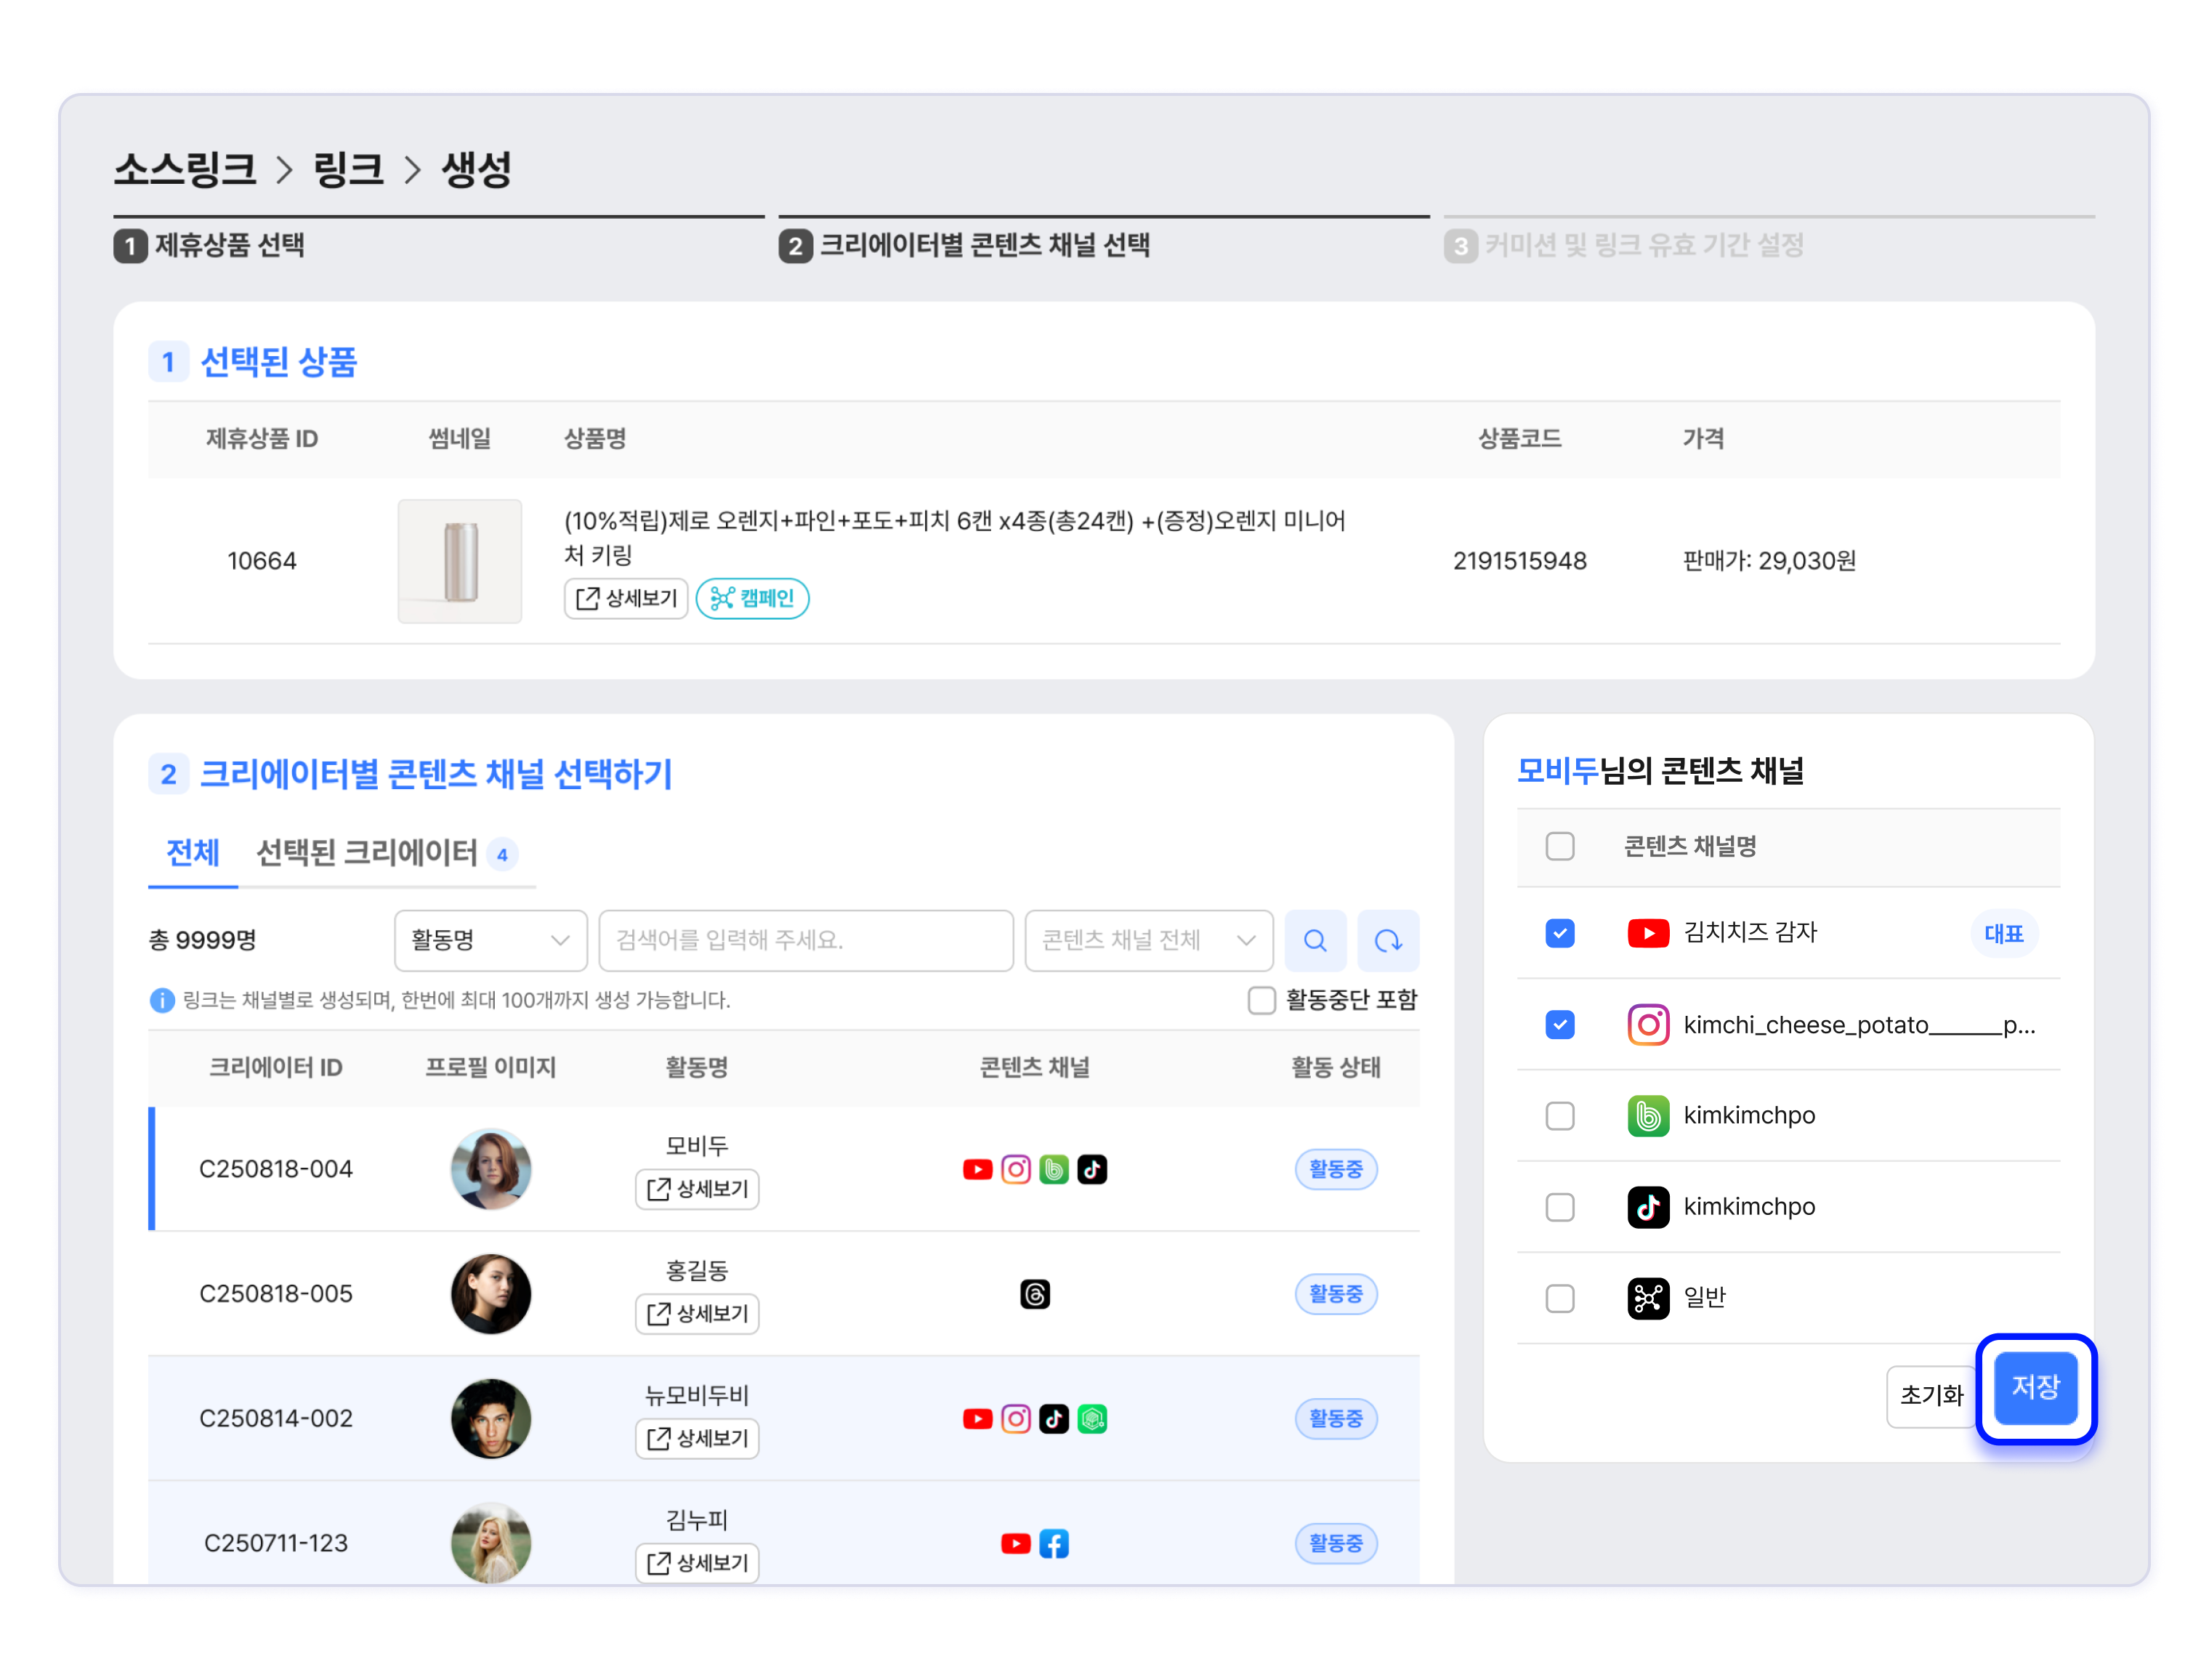Expand the 콘텐츠 채널 전체 dropdown
Image resolution: width=2209 pixels, height=1680 pixels.
tap(1148, 940)
